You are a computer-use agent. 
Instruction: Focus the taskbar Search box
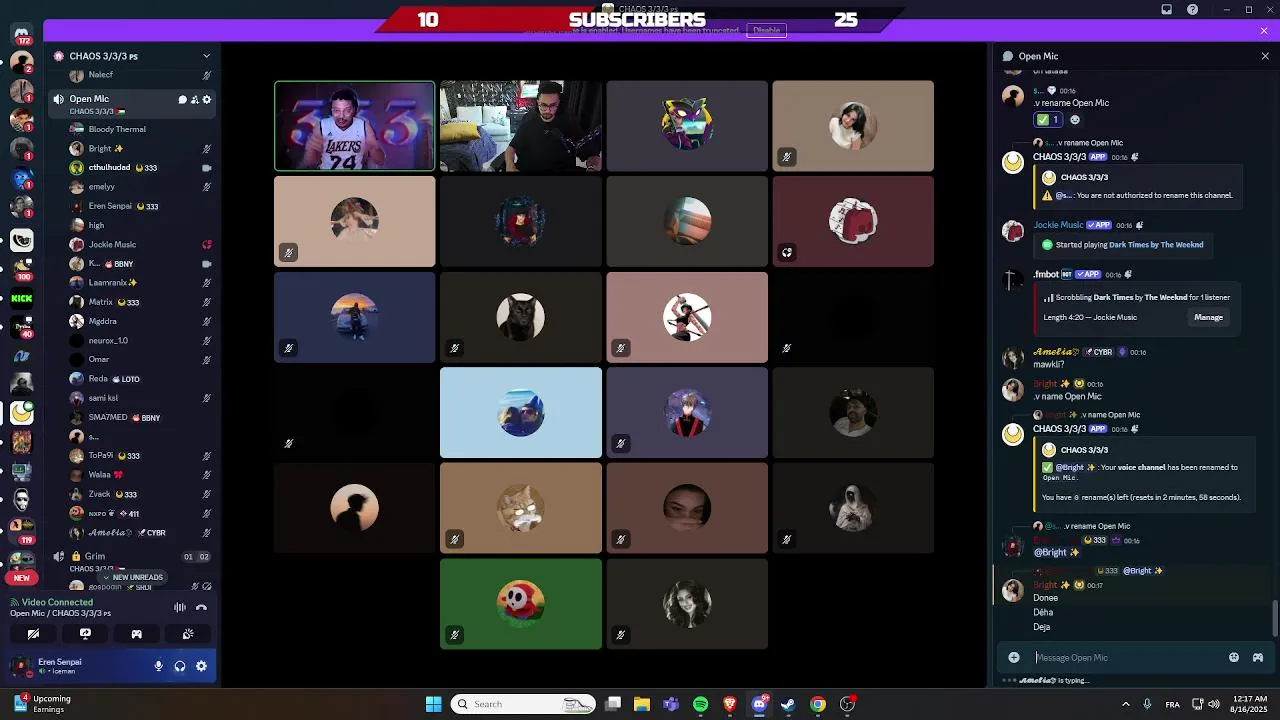(x=525, y=704)
